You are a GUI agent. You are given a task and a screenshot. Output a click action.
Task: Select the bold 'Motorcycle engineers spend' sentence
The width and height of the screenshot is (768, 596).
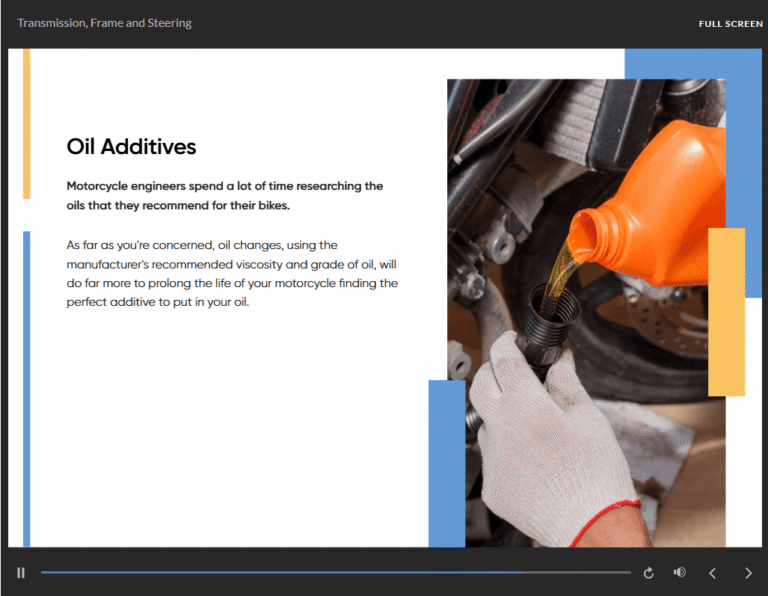pos(225,195)
